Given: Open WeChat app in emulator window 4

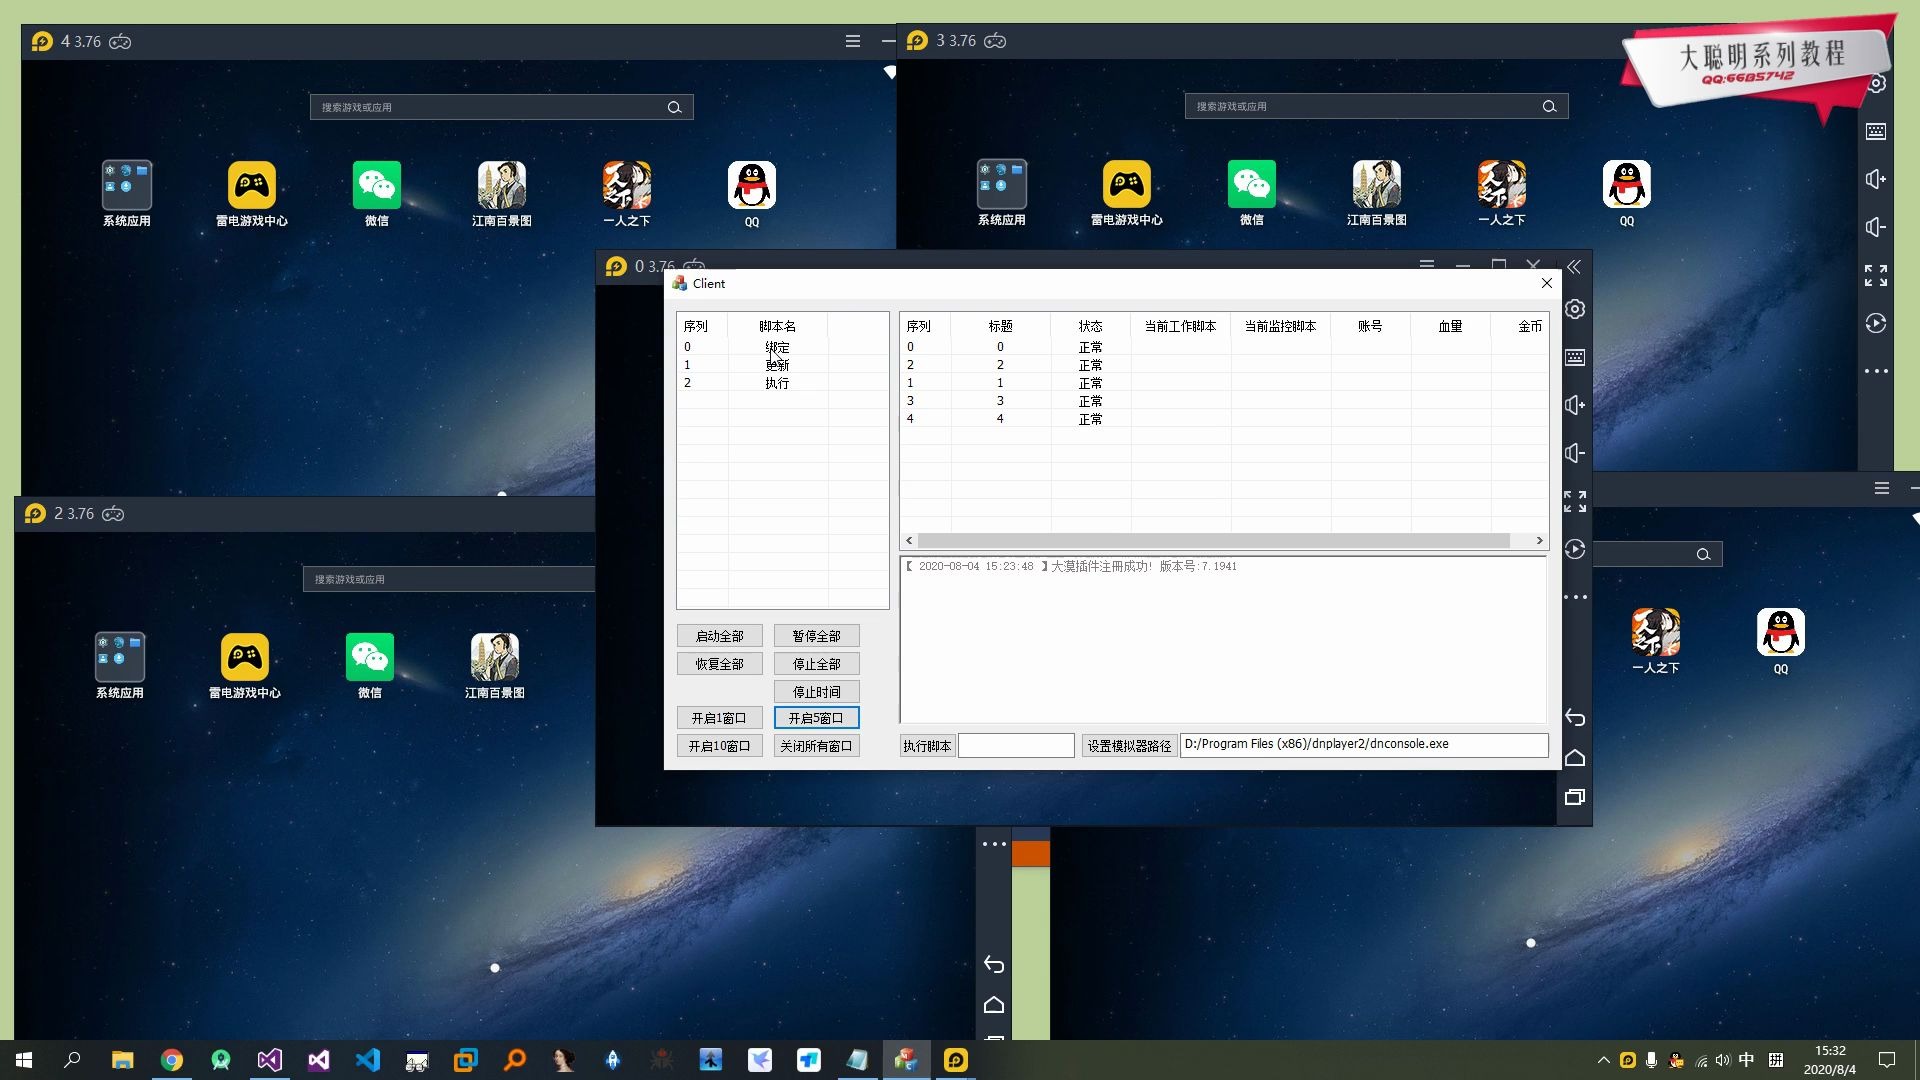Looking at the screenshot, I should (376, 185).
